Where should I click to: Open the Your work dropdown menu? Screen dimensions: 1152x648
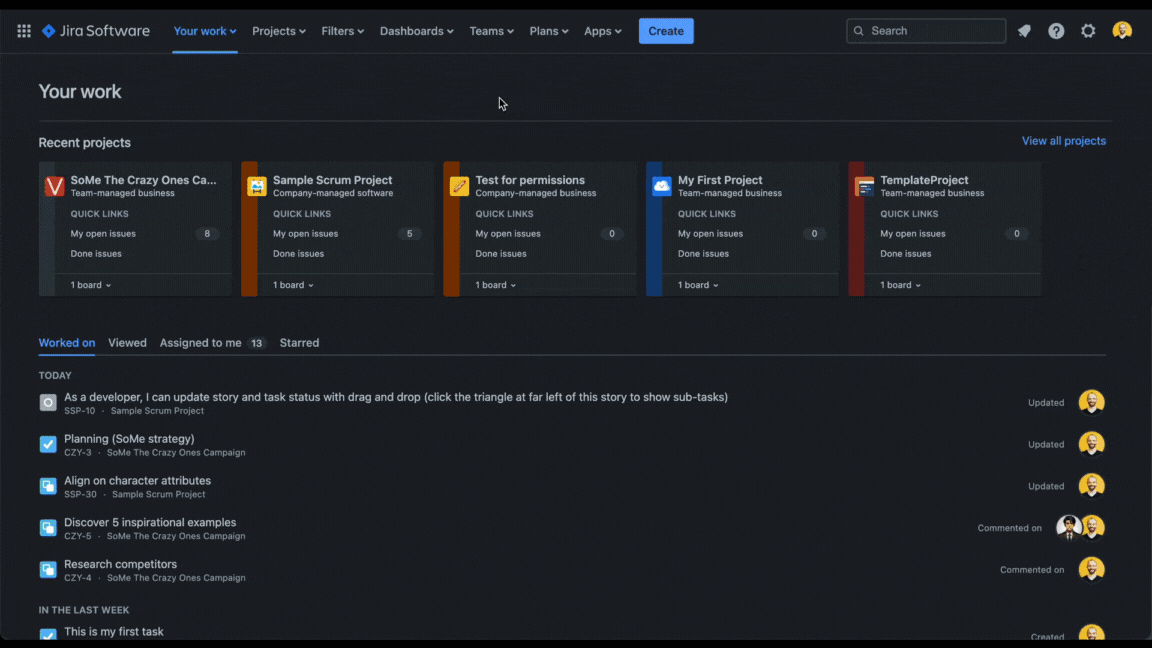(x=204, y=31)
